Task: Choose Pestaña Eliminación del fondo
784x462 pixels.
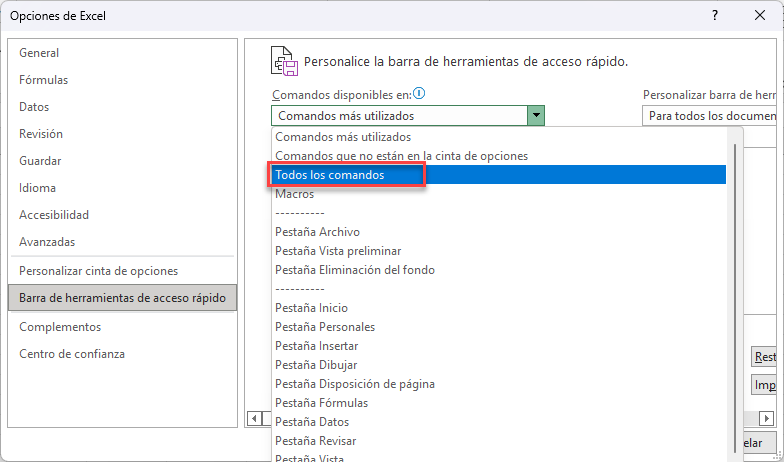Action: click(x=500, y=270)
